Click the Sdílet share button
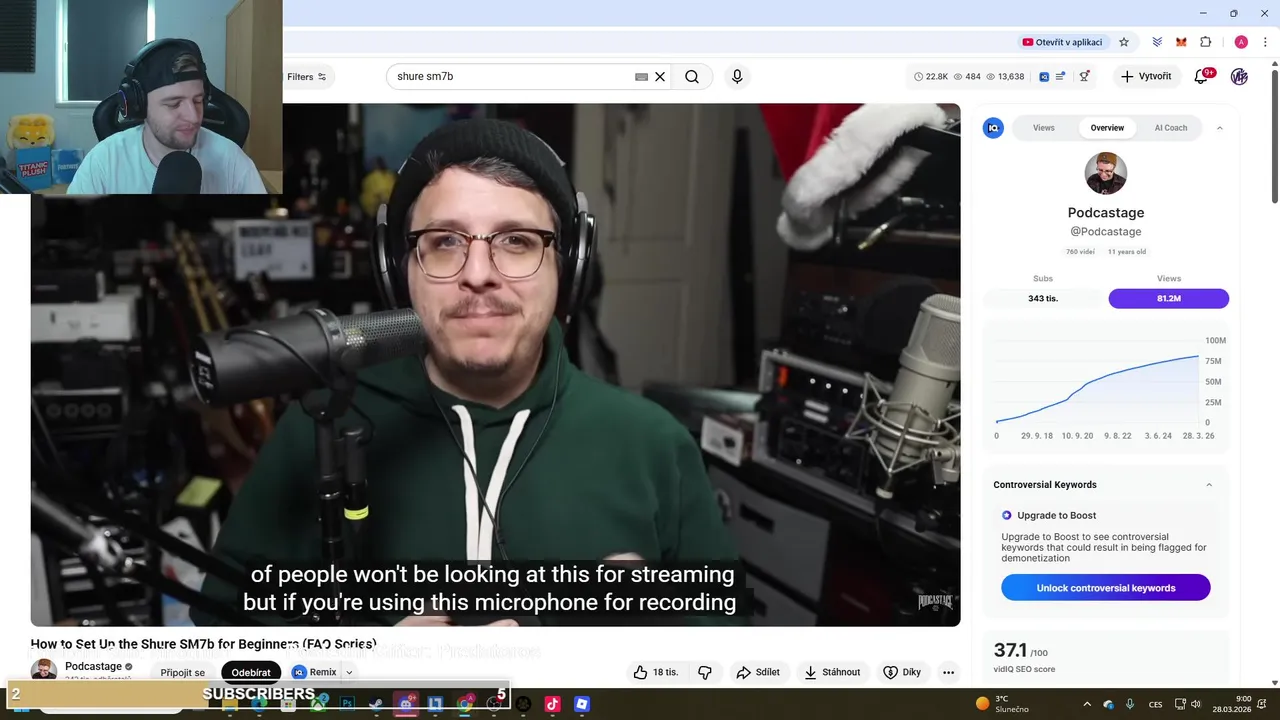The image size is (1280, 720). click(758, 672)
